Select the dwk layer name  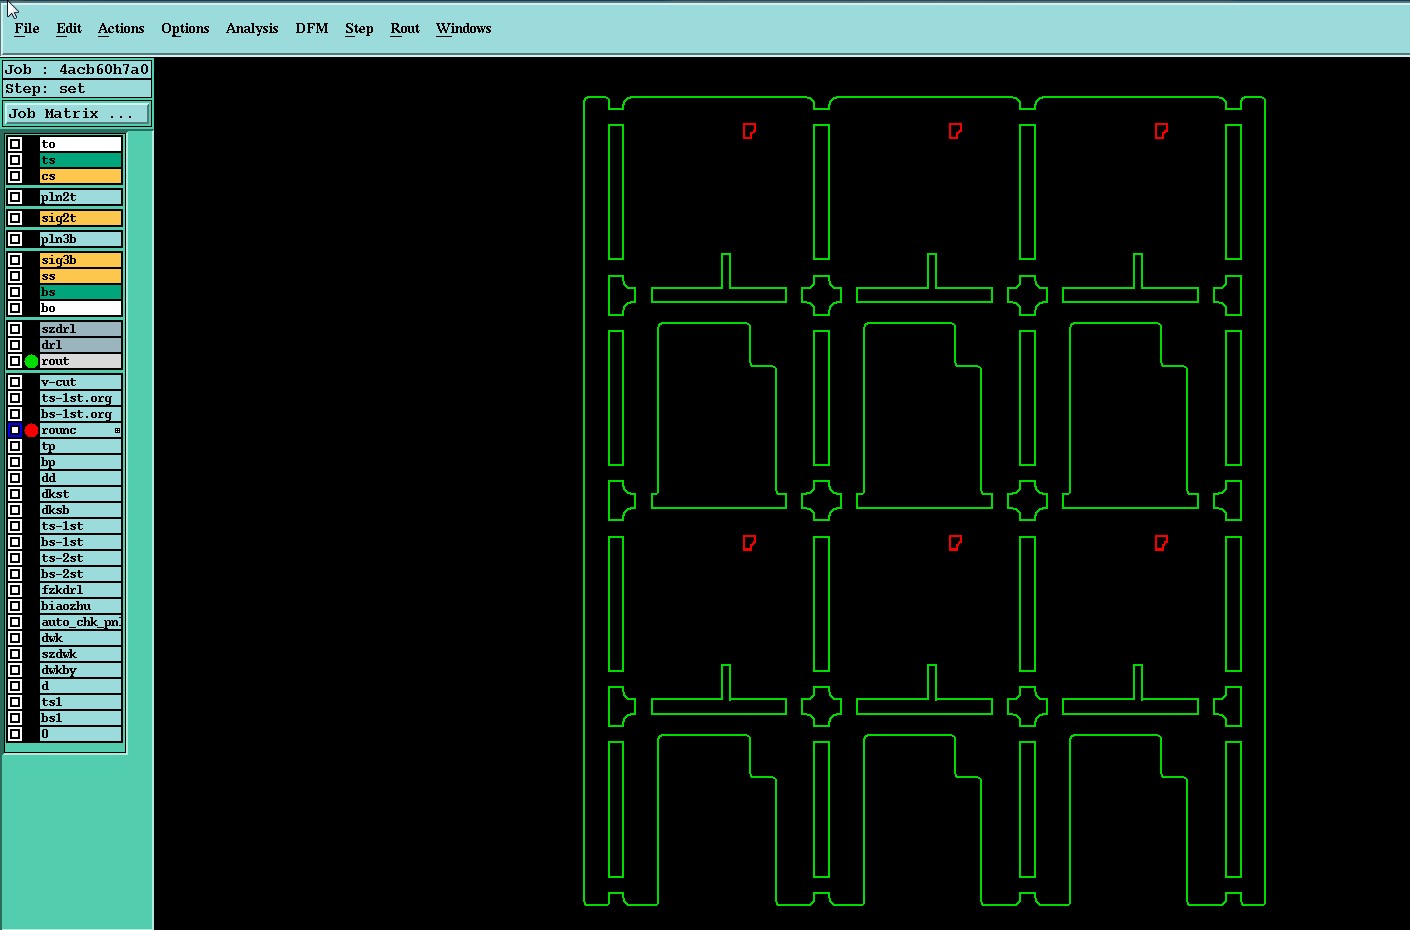(x=80, y=638)
